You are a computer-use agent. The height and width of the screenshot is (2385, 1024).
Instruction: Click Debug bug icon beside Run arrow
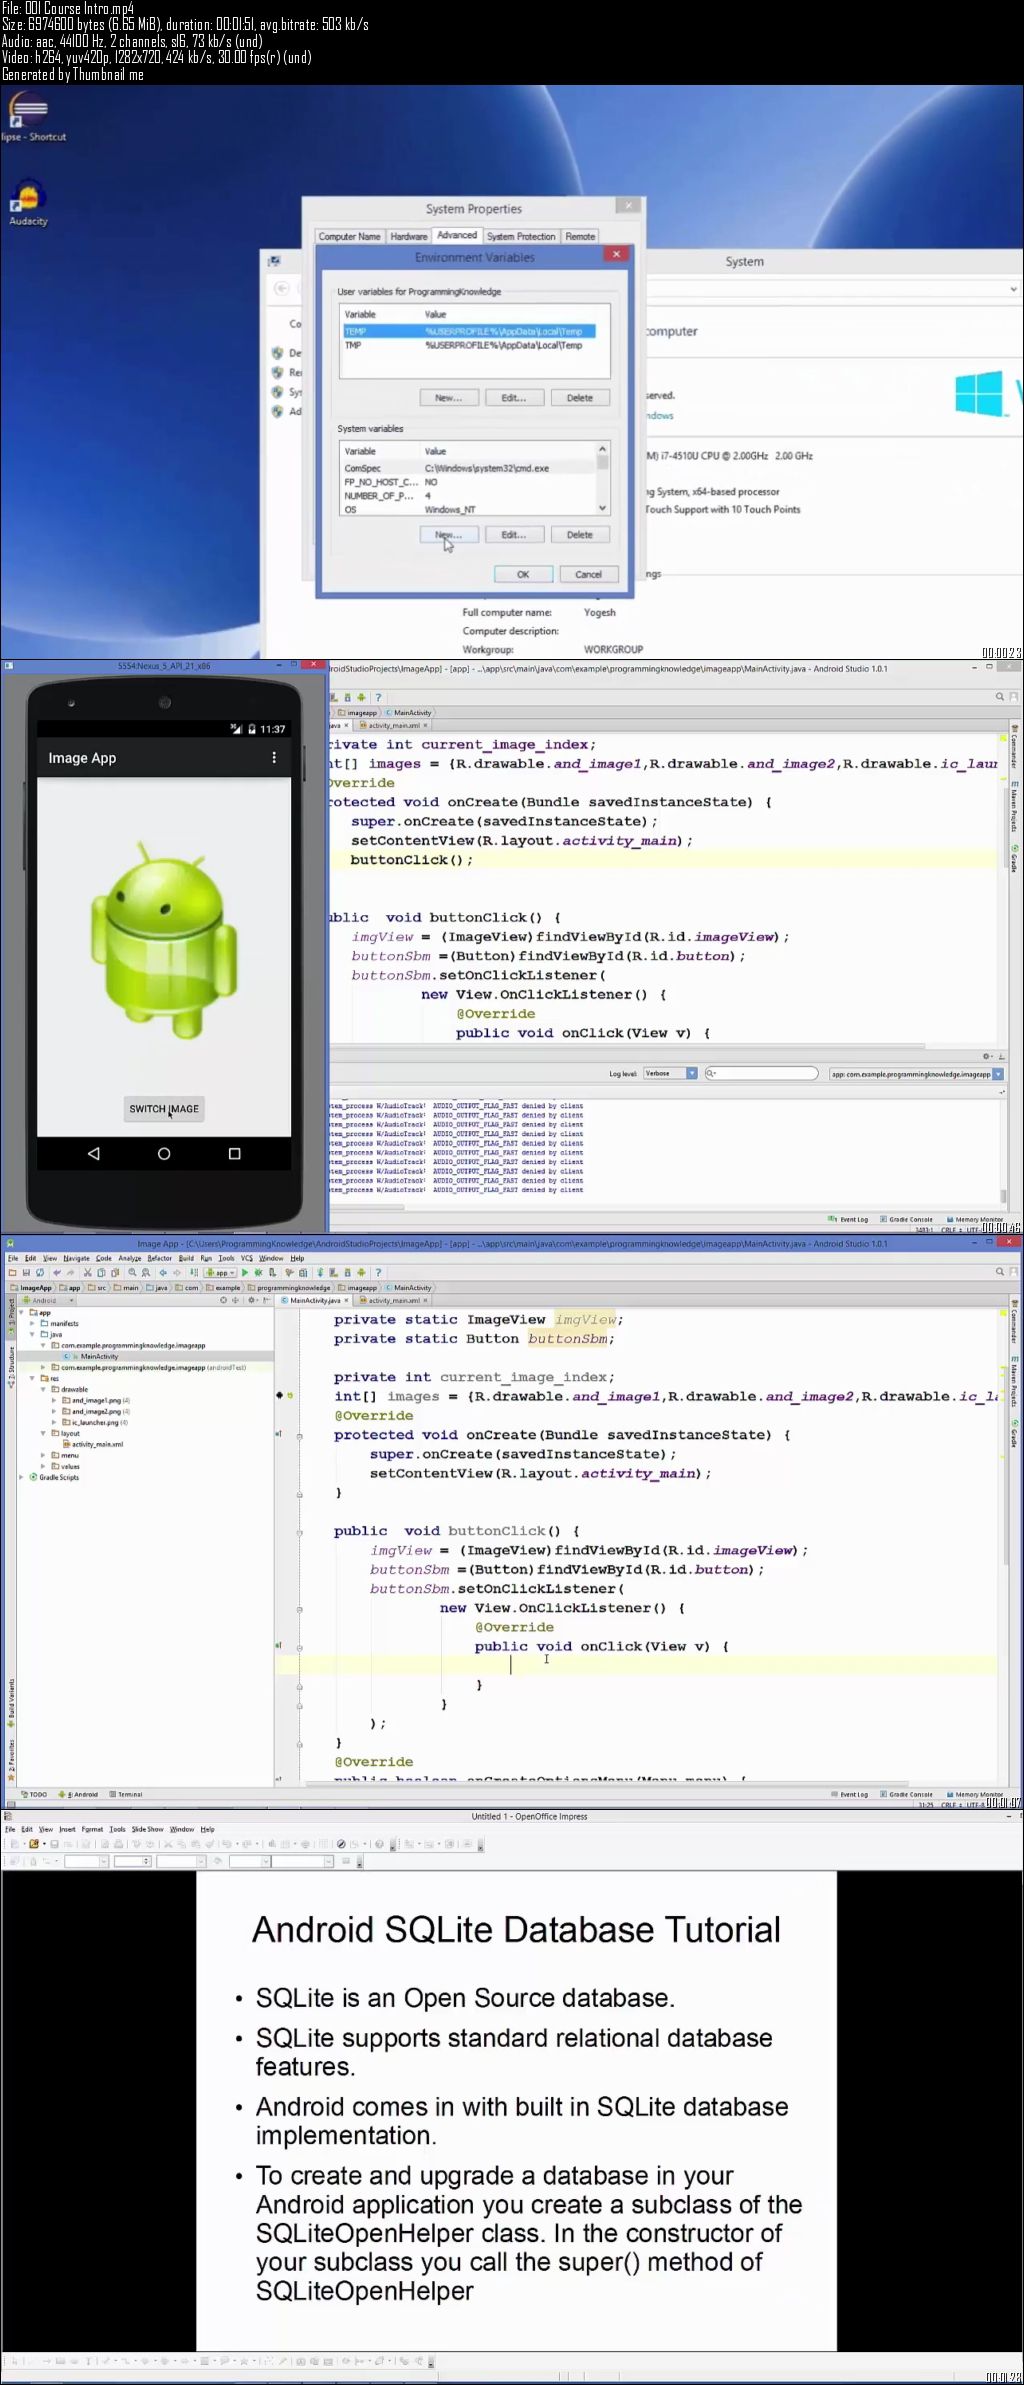(x=258, y=1273)
